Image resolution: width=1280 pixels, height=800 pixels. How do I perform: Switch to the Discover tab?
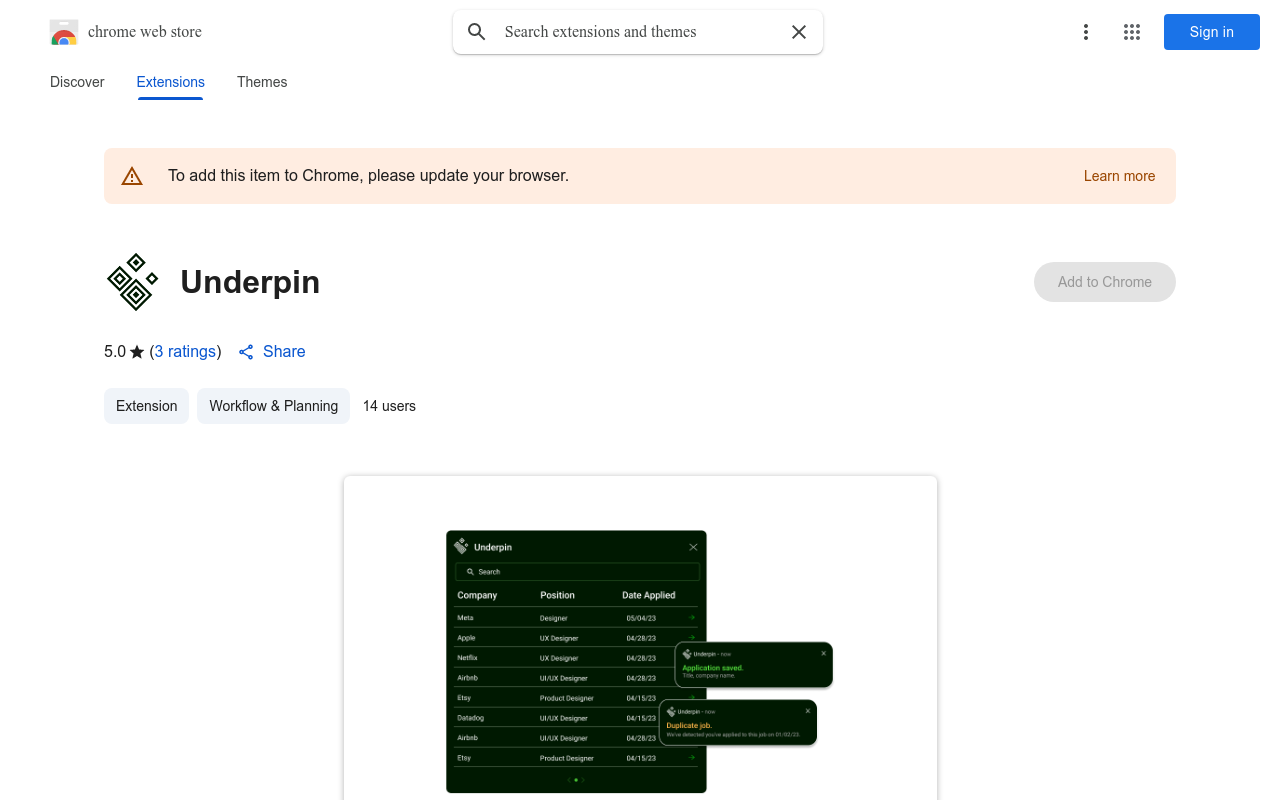pos(77,82)
